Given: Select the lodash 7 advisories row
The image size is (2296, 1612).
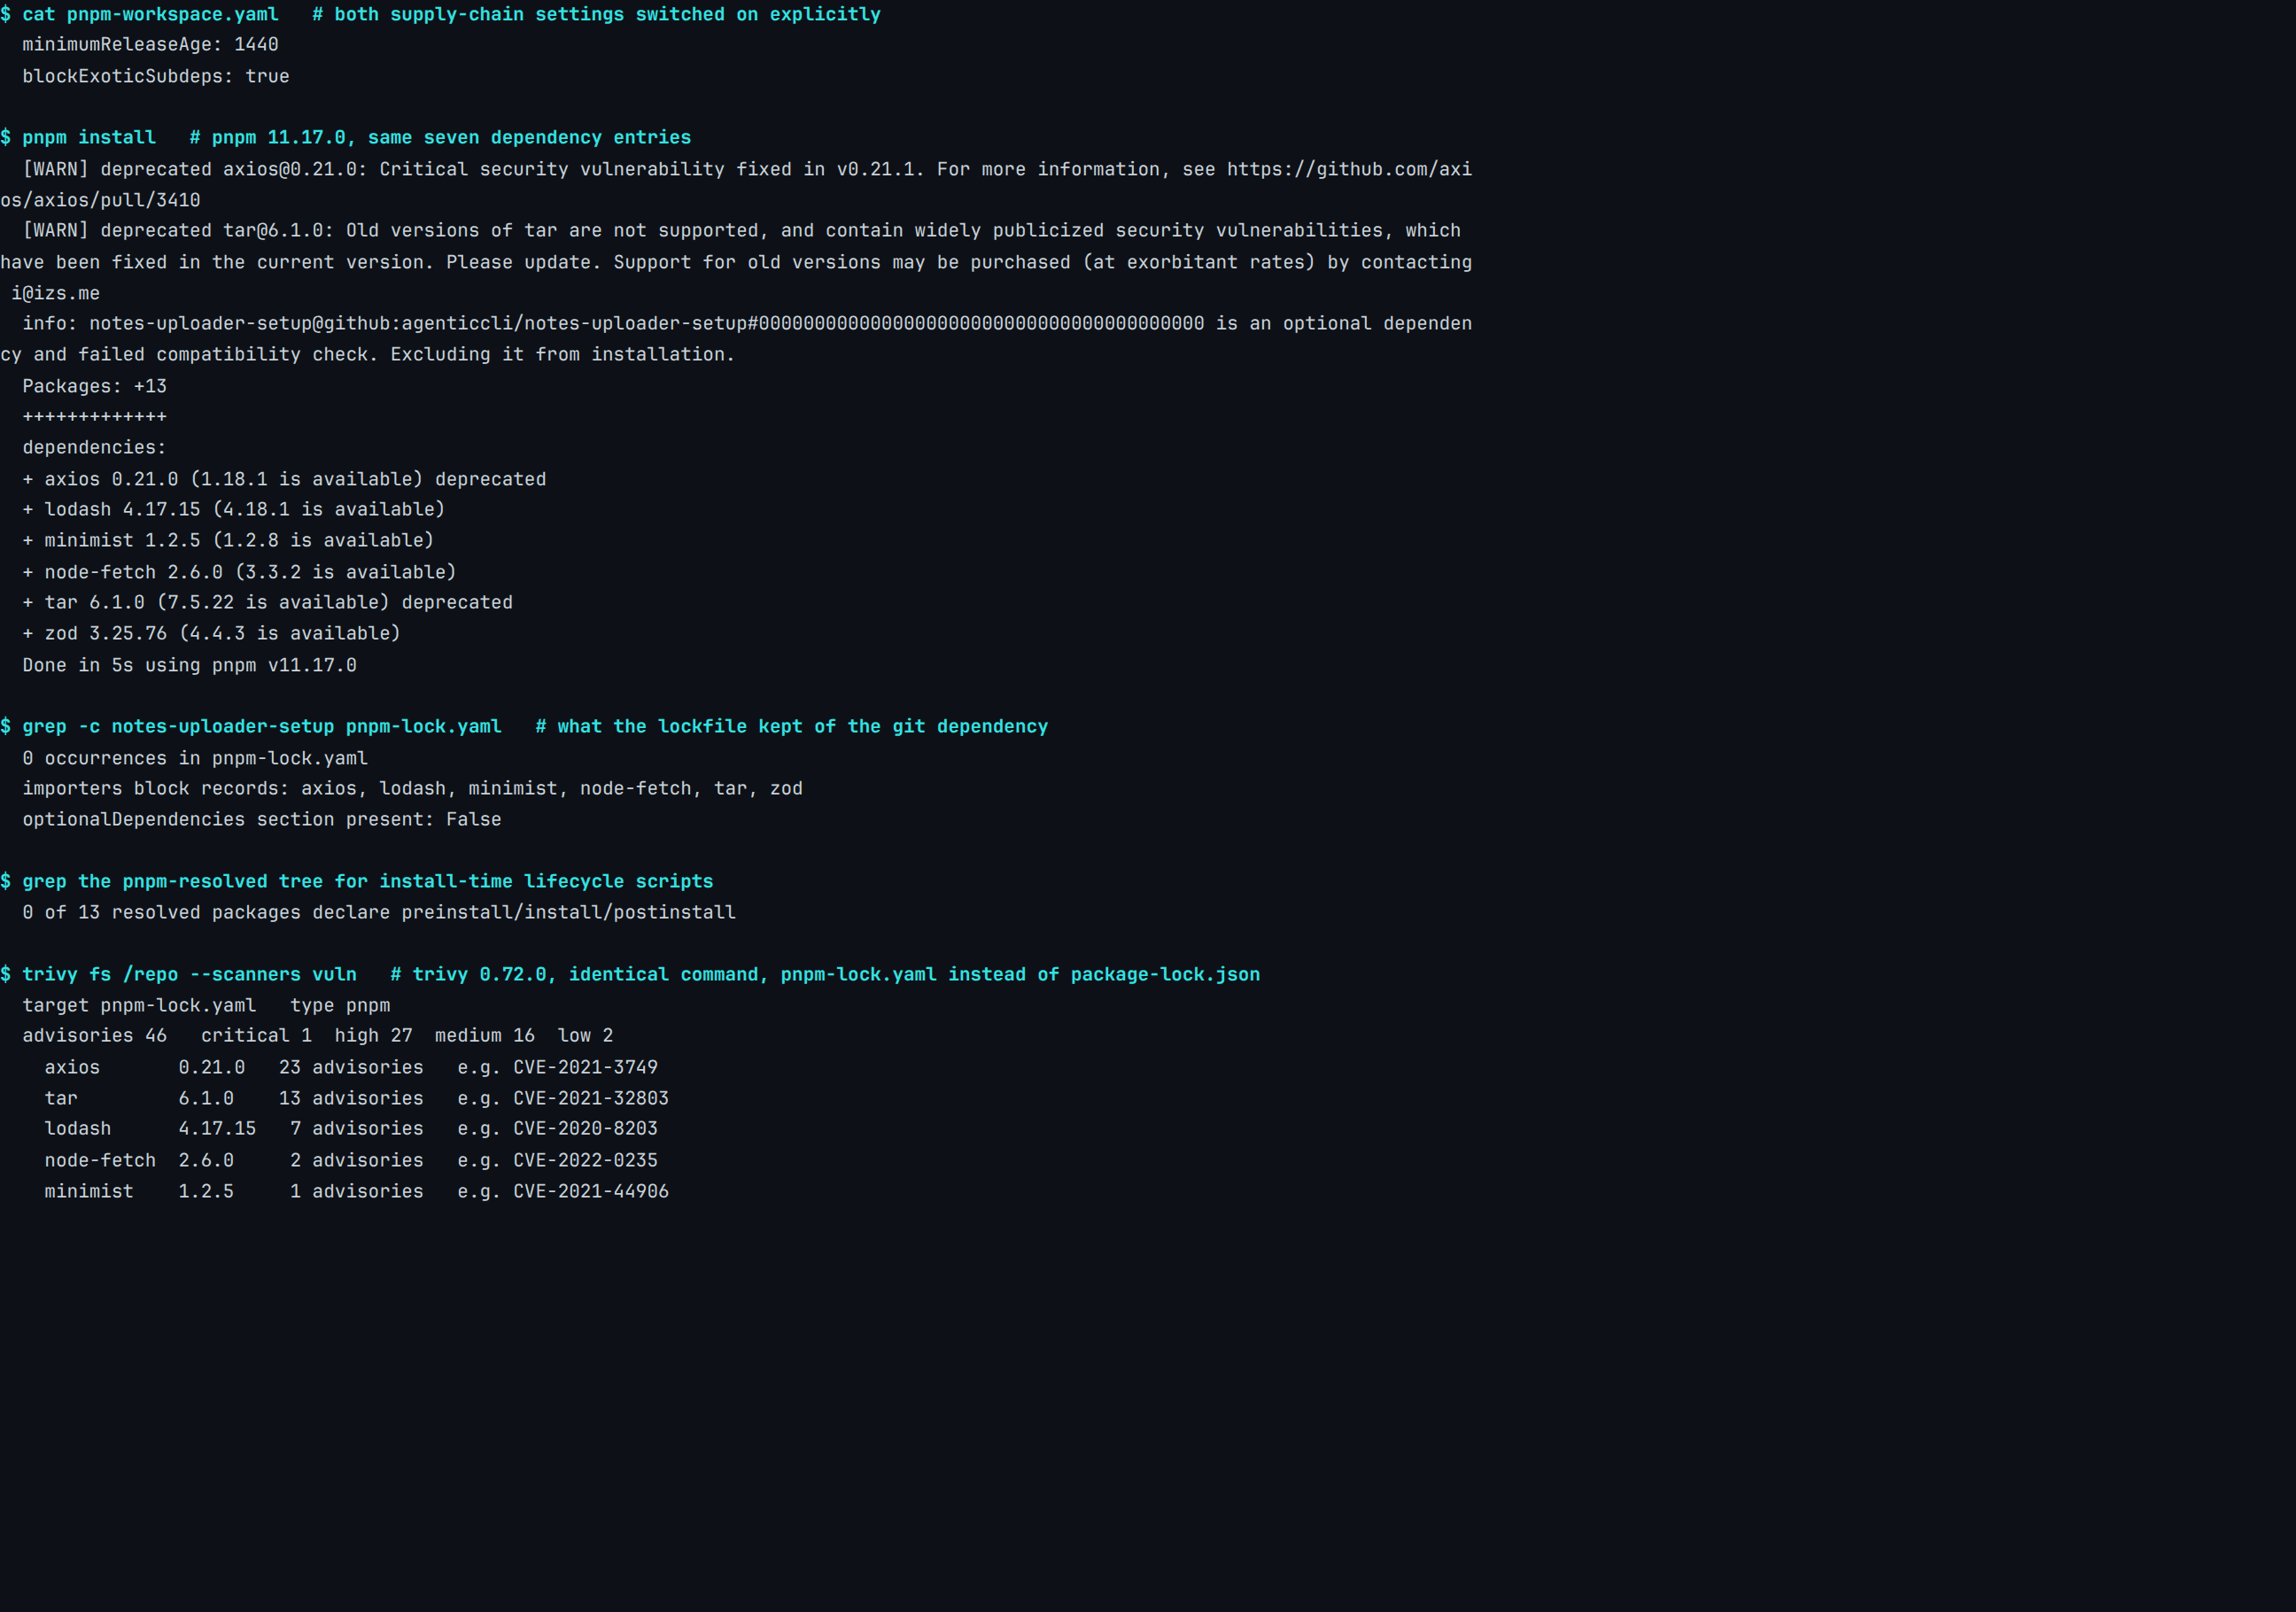Looking at the screenshot, I should click(x=351, y=1128).
